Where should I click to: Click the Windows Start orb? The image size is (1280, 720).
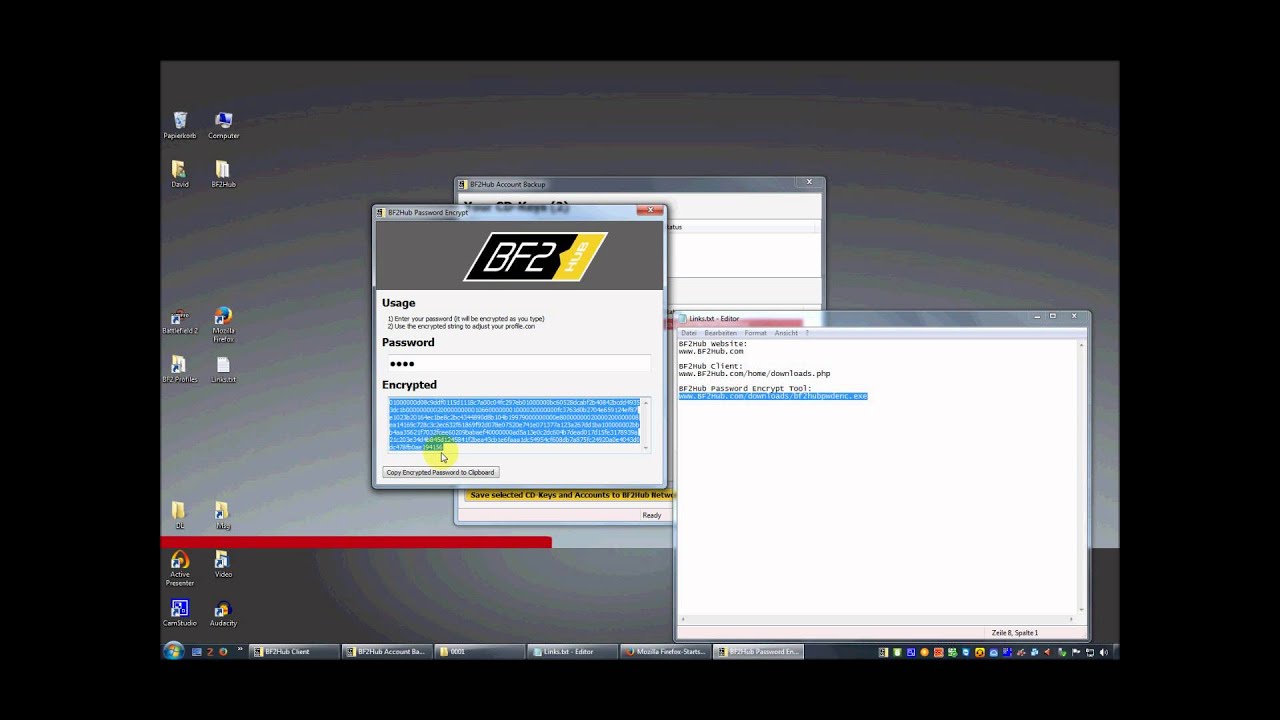click(174, 651)
